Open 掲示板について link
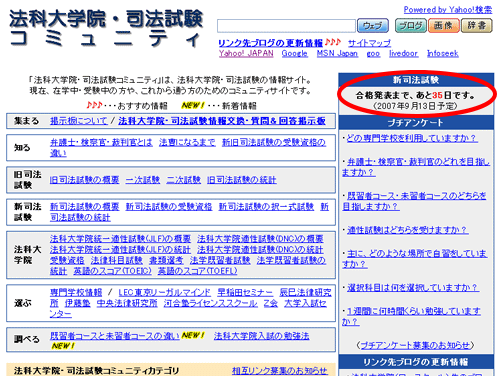500x376 pixels. [79, 121]
